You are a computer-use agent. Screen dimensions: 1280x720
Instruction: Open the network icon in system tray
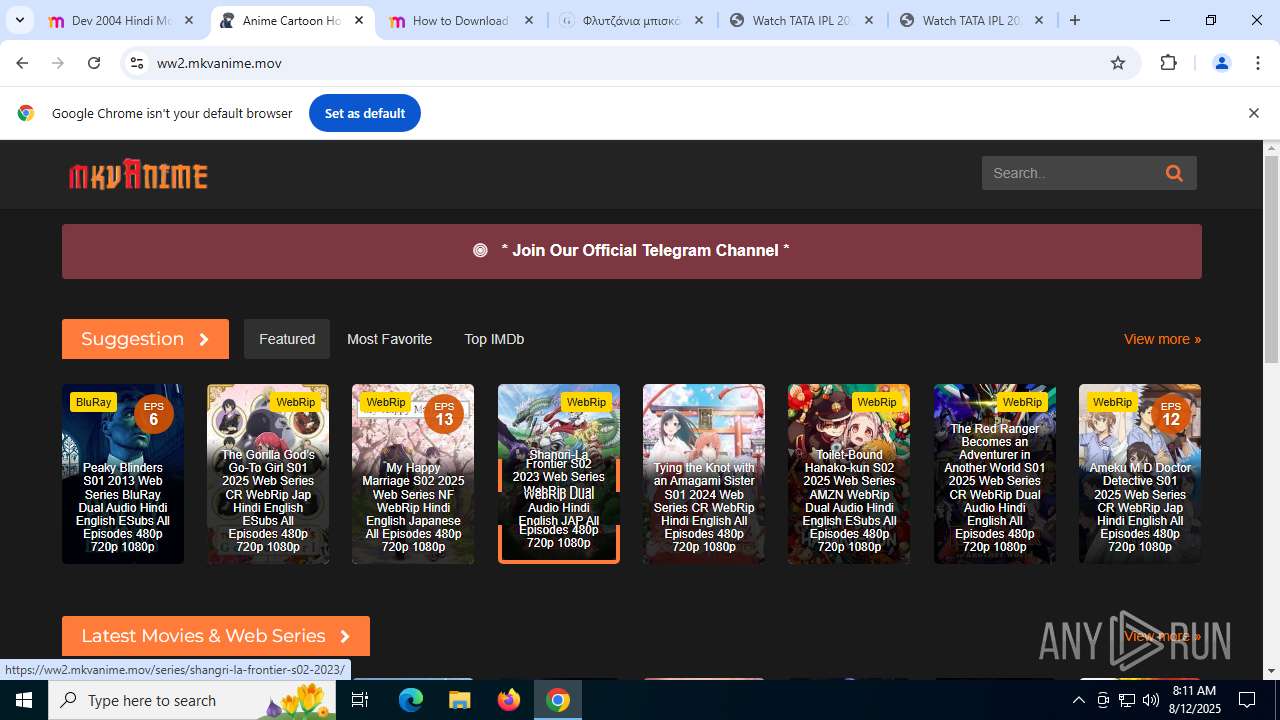pos(1127,700)
